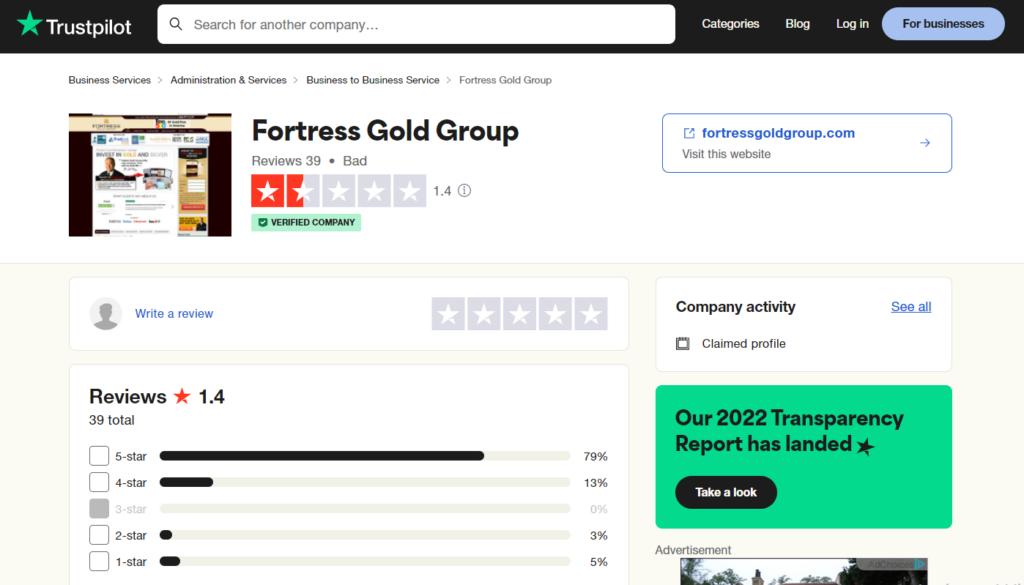Click the red star next to Reviews 1.4
This screenshot has width=1024, height=585.
click(182, 396)
